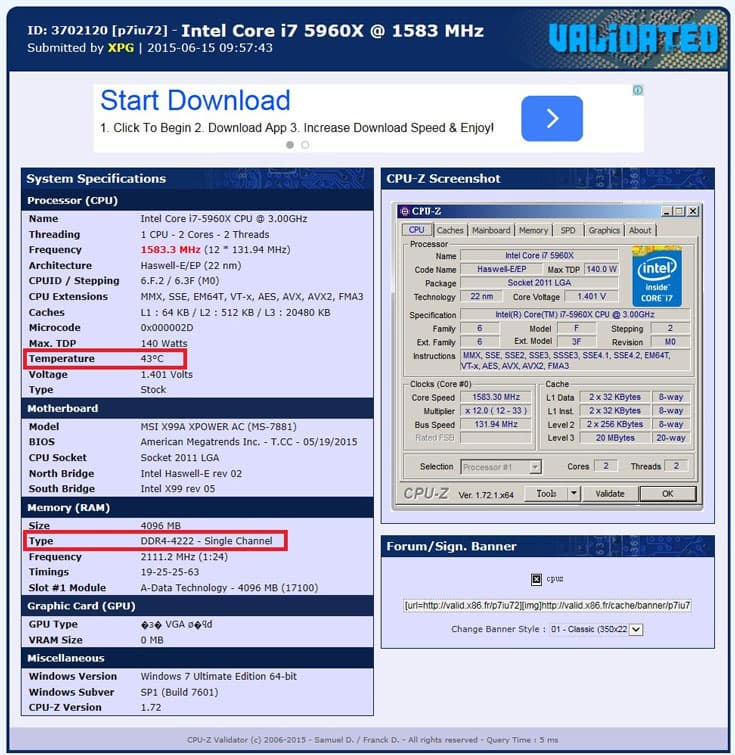Click the Windows 7 Ultimate Edition text
735x755 pixels.
pos(219,677)
